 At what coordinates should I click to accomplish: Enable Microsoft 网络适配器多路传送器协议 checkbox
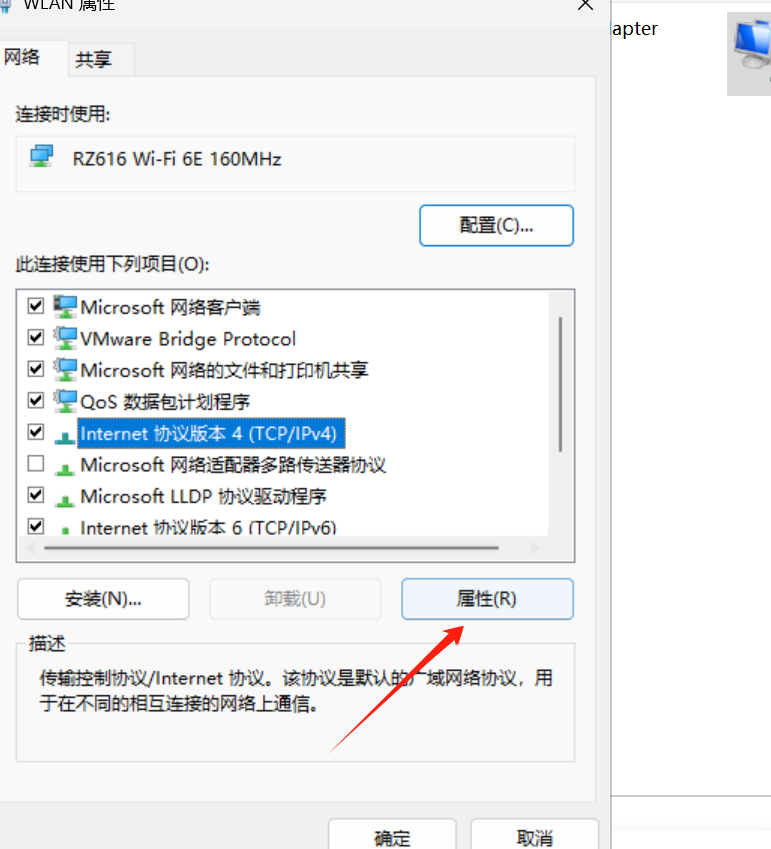point(36,463)
